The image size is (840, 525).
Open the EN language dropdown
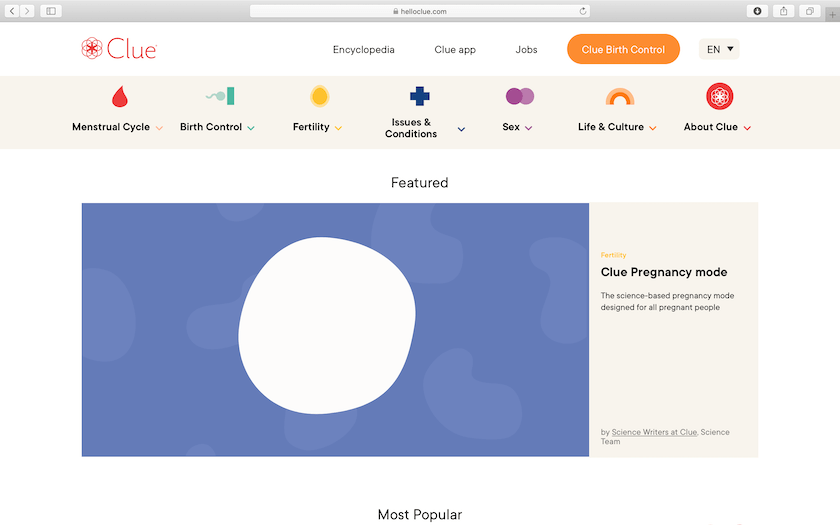[x=719, y=49]
